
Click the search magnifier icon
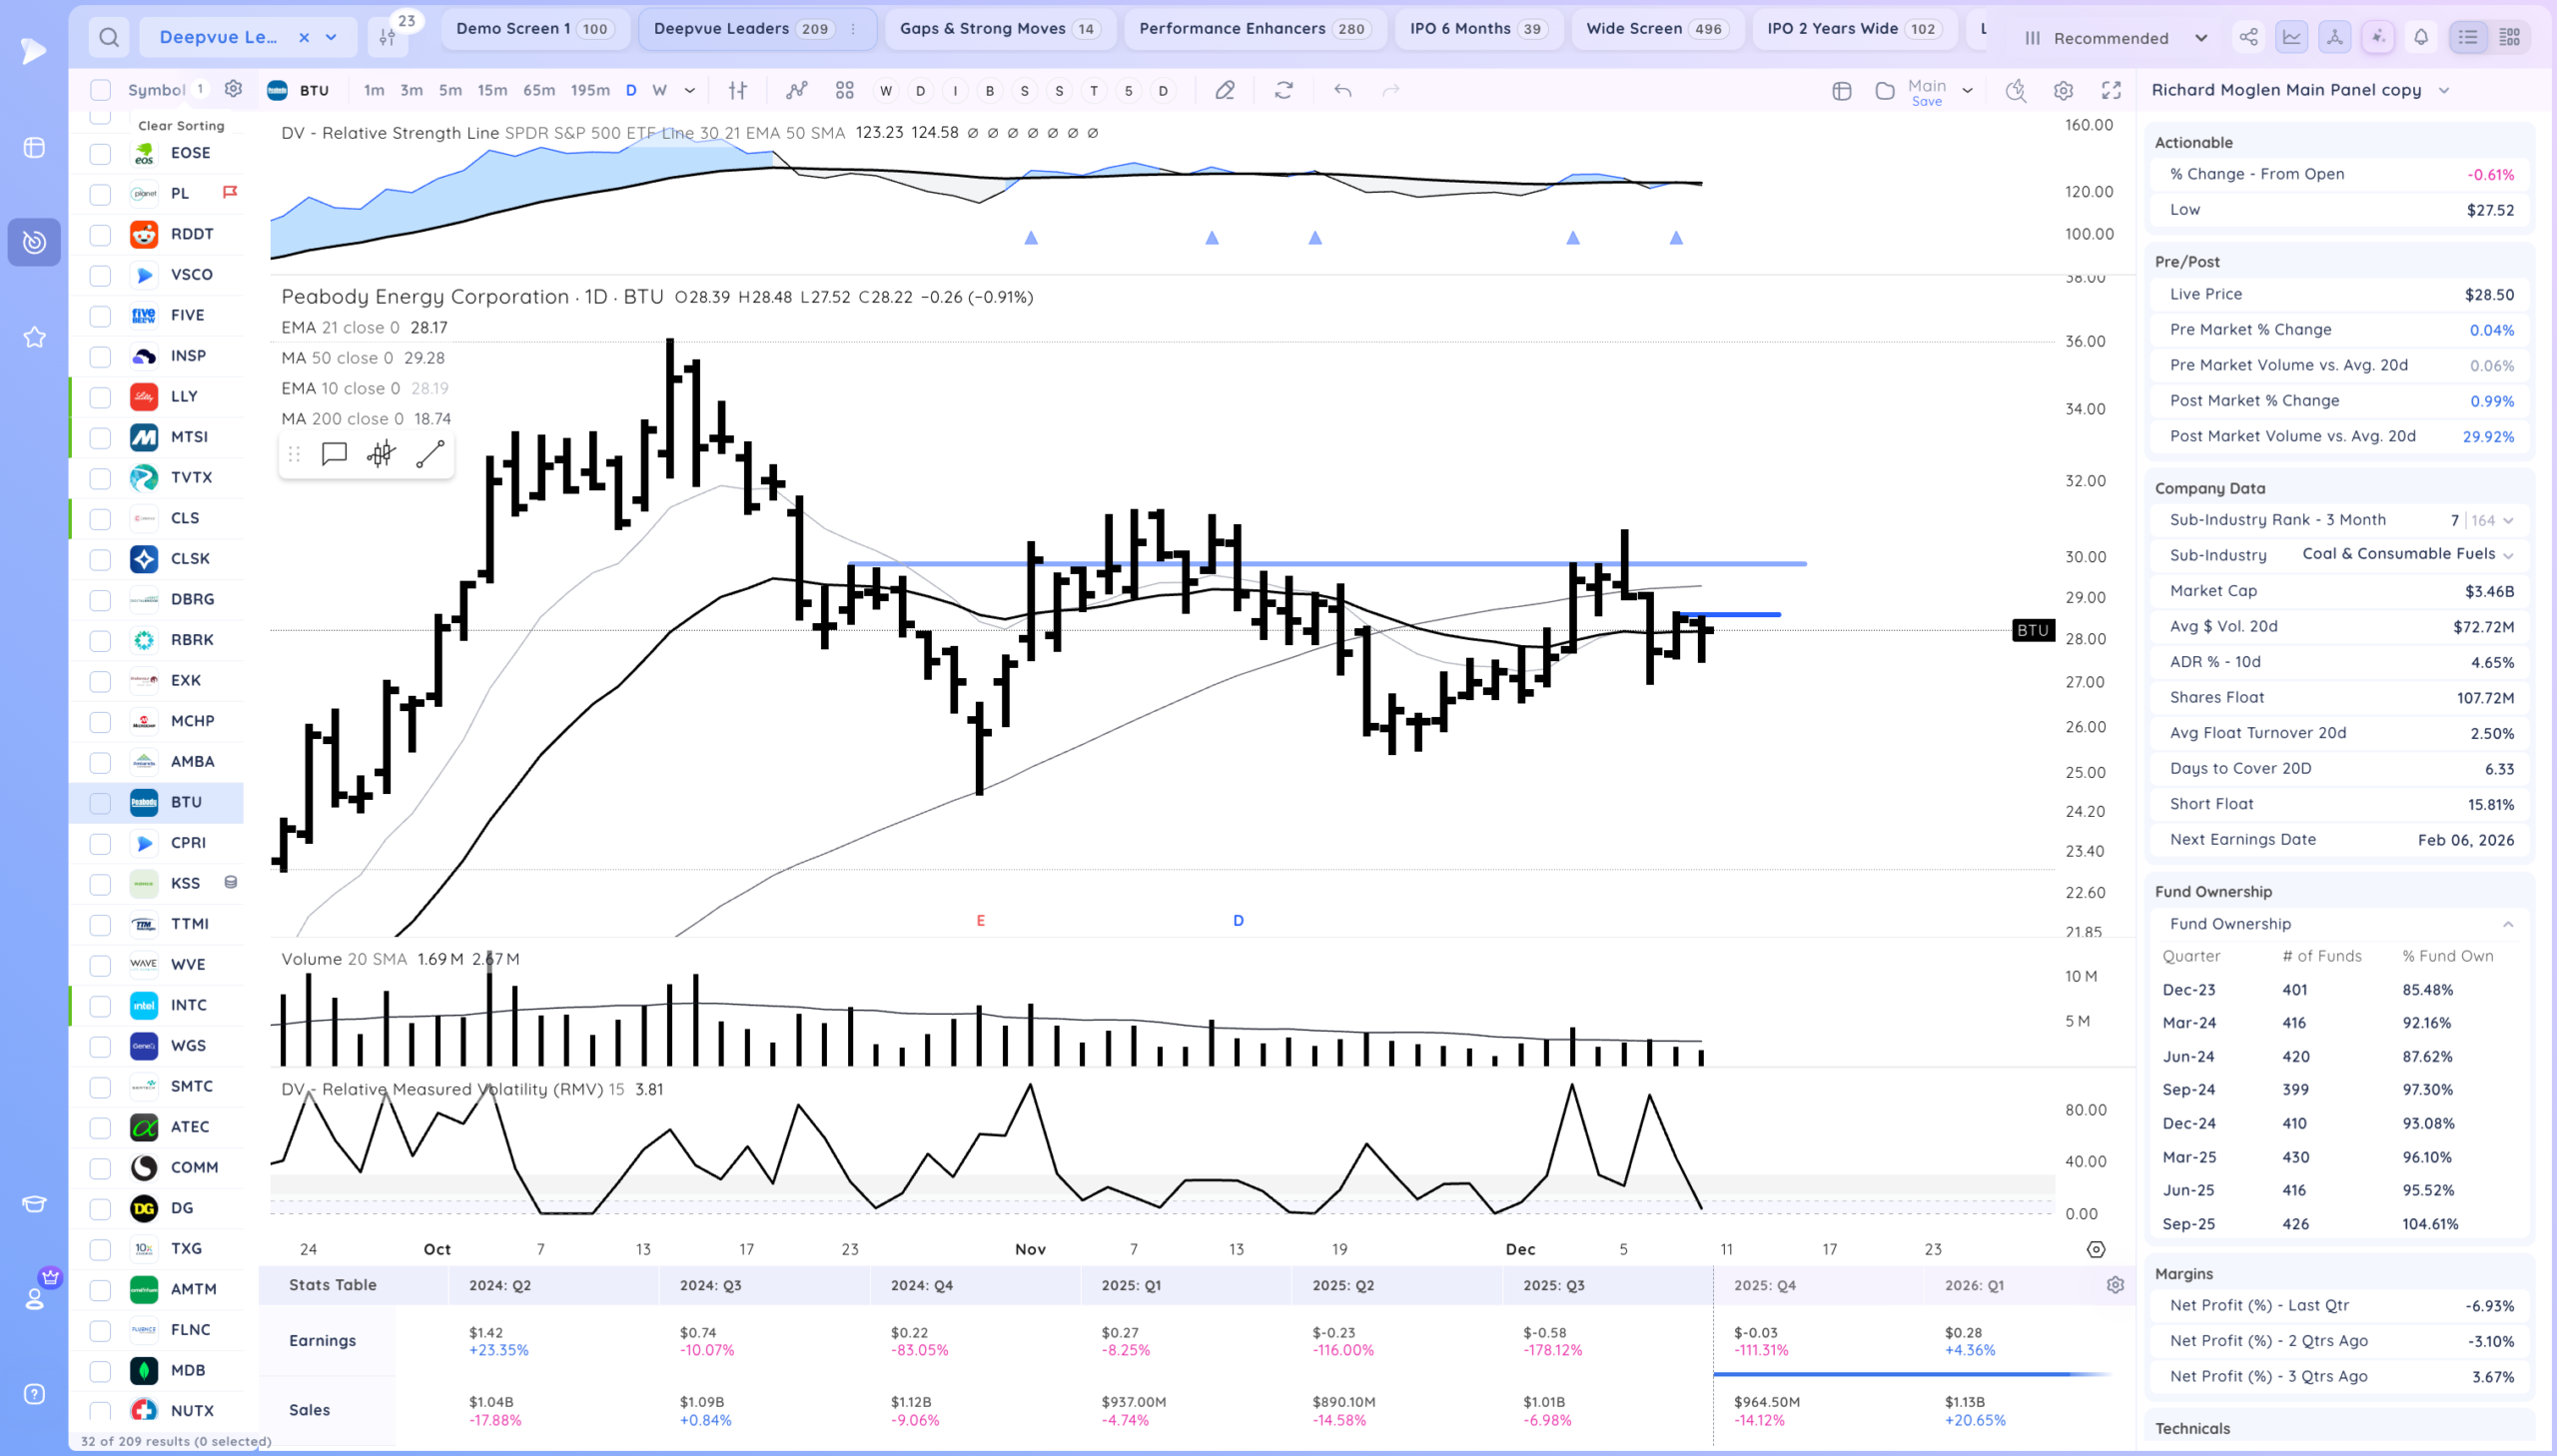109,38
